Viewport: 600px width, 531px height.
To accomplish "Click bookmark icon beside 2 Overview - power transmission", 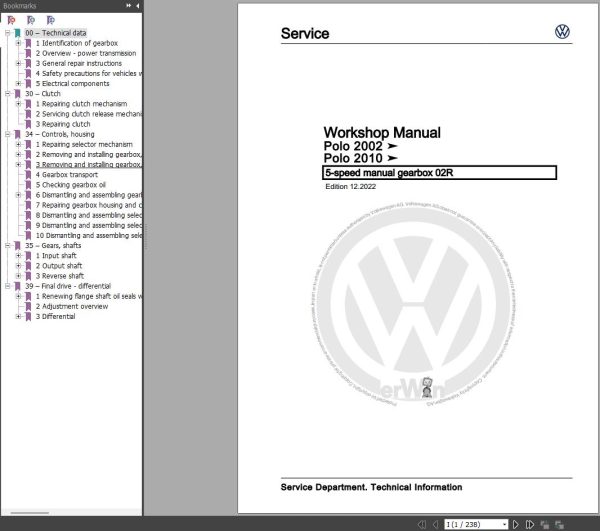I will (28, 53).
